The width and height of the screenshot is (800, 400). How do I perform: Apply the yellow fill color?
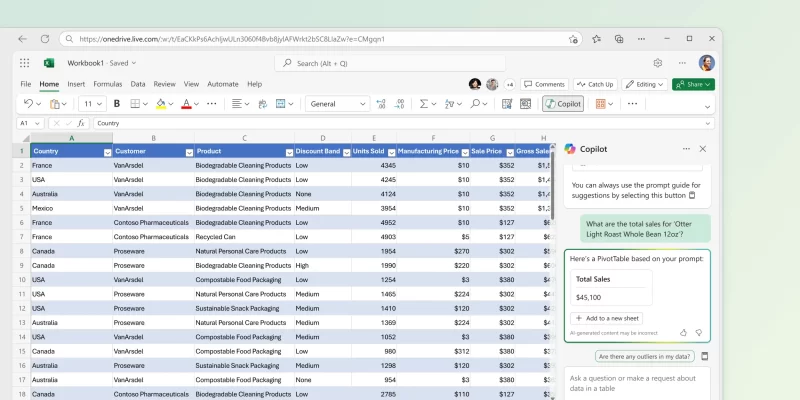point(161,104)
